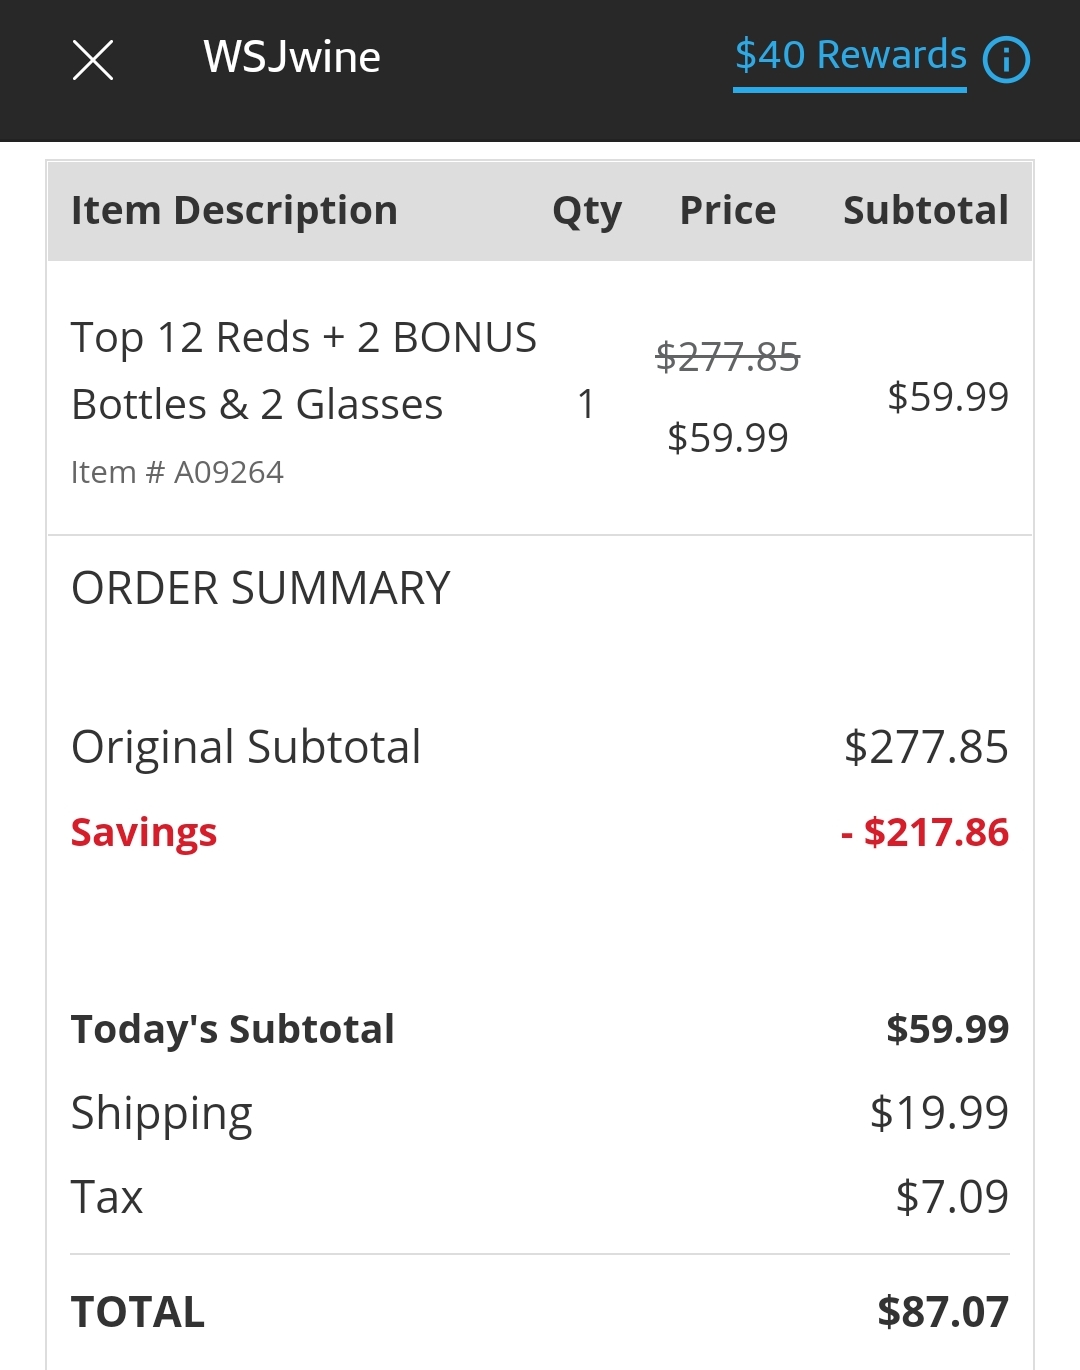Select the Qty column header
This screenshot has height=1370, width=1080.
pyautogui.click(x=587, y=212)
